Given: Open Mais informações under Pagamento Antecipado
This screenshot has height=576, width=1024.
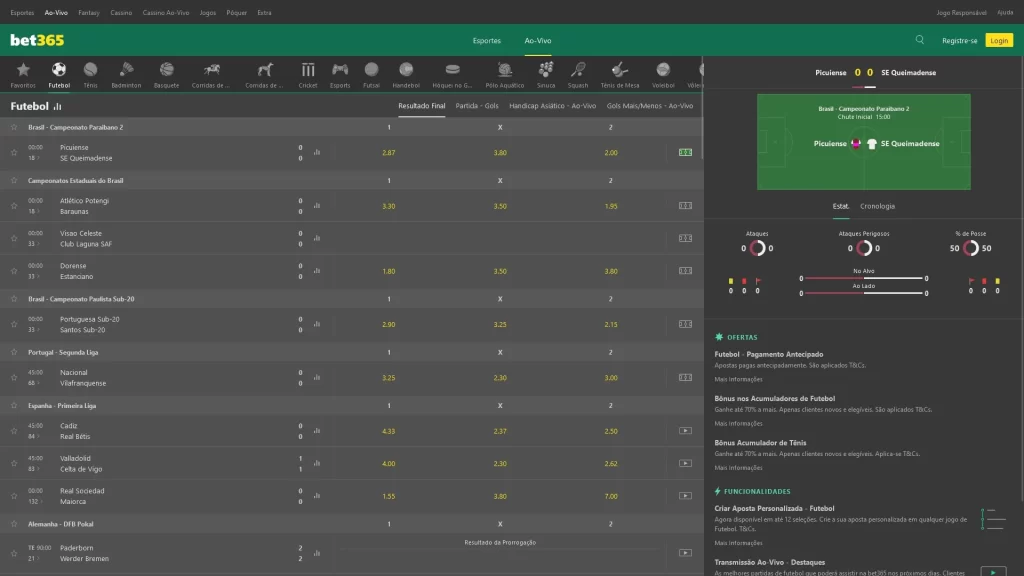Looking at the screenshot, I should (x=738, y=379).
